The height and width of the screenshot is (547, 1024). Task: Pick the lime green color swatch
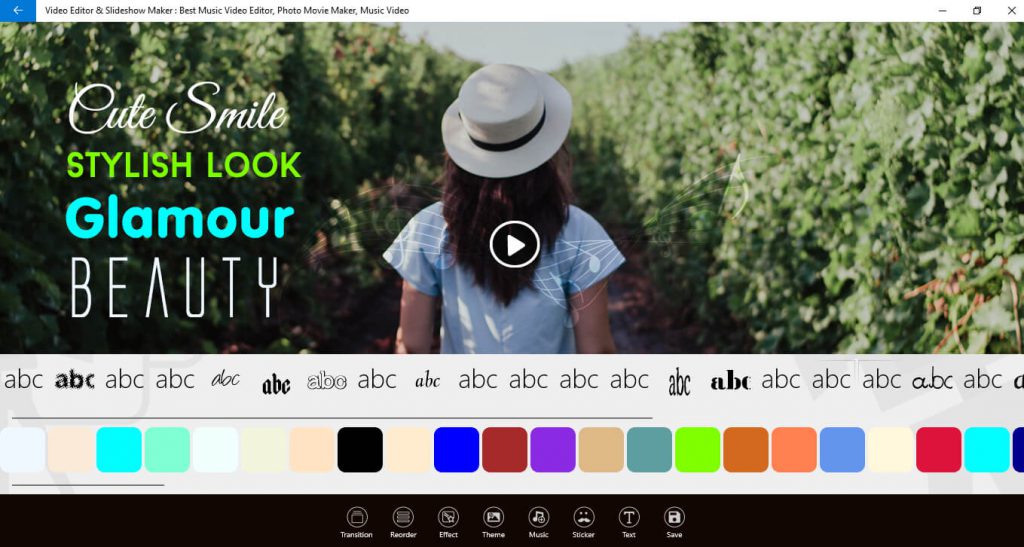click(697, 450)
